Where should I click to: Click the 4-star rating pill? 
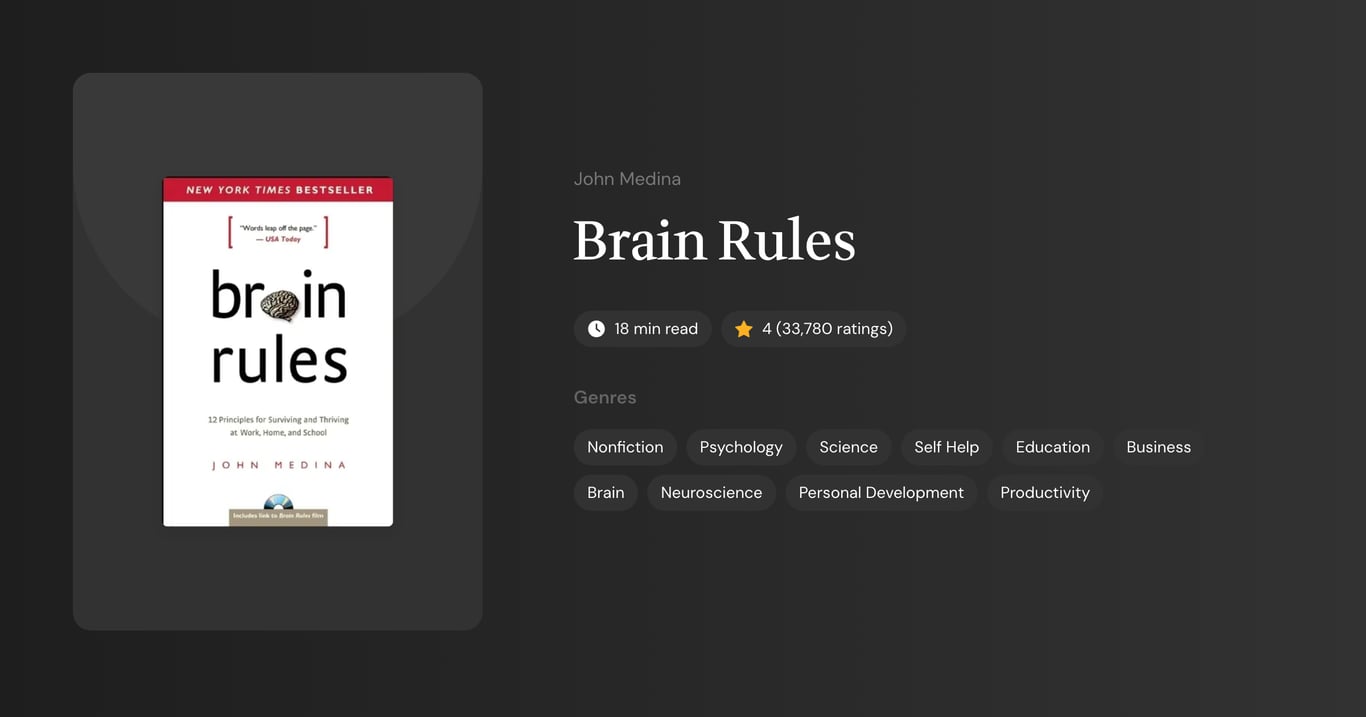click(813, 328)
